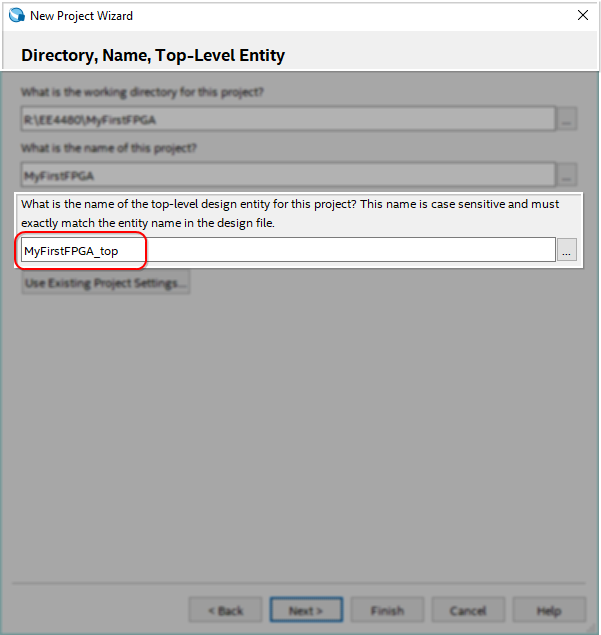Screen dimensions: 601x635
Task: Click the Quartus icon in the title bar
Action: pyautogui.click(x=15, y=16)
